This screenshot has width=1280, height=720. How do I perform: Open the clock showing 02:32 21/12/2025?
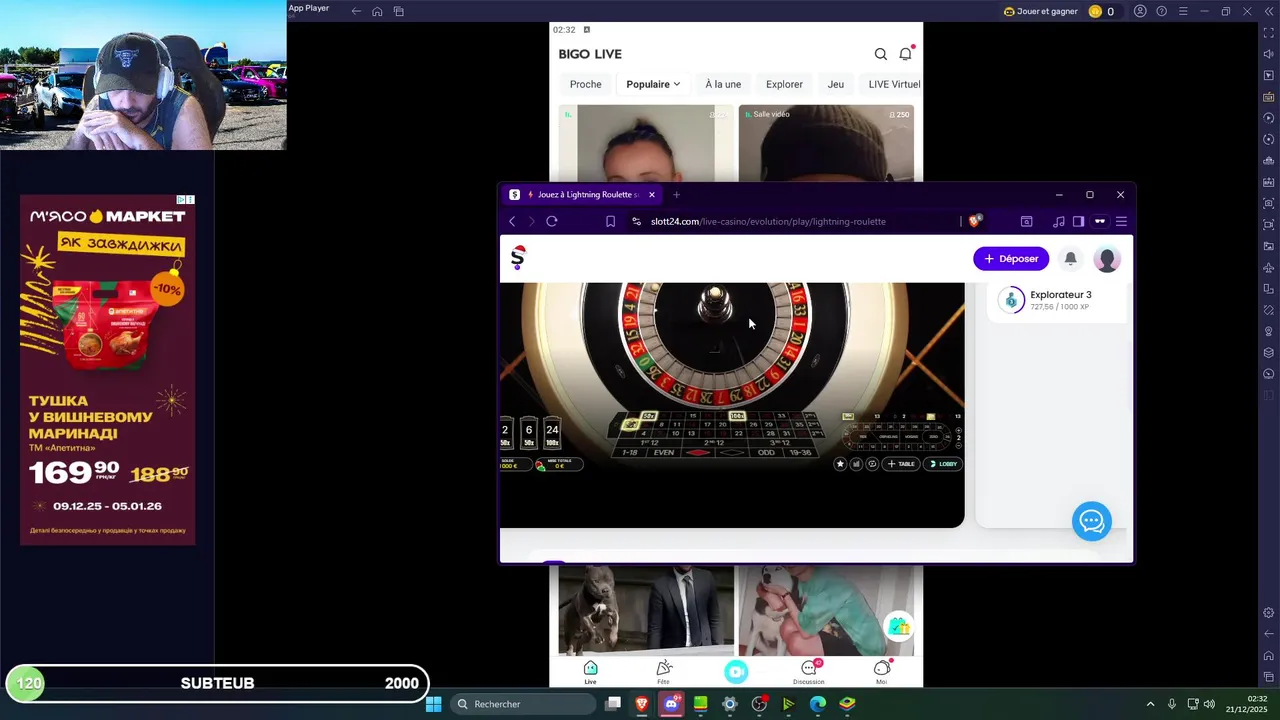click(1245, 704)
